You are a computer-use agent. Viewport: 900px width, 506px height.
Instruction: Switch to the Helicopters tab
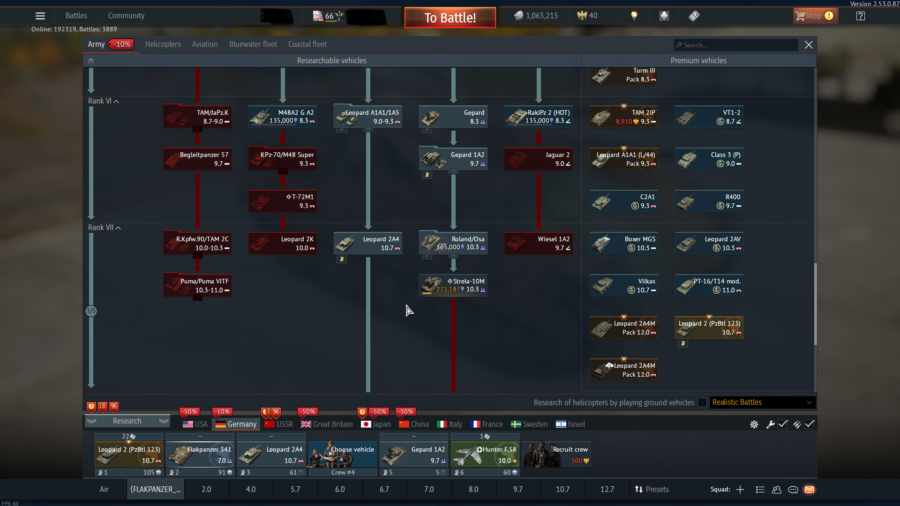pyautogui.click(x=163, y=44)
